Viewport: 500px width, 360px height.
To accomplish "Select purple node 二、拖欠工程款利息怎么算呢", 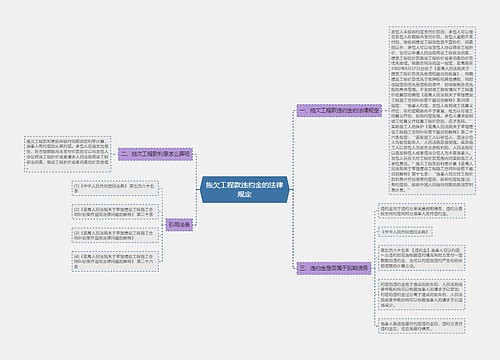I will pos(155,154).
